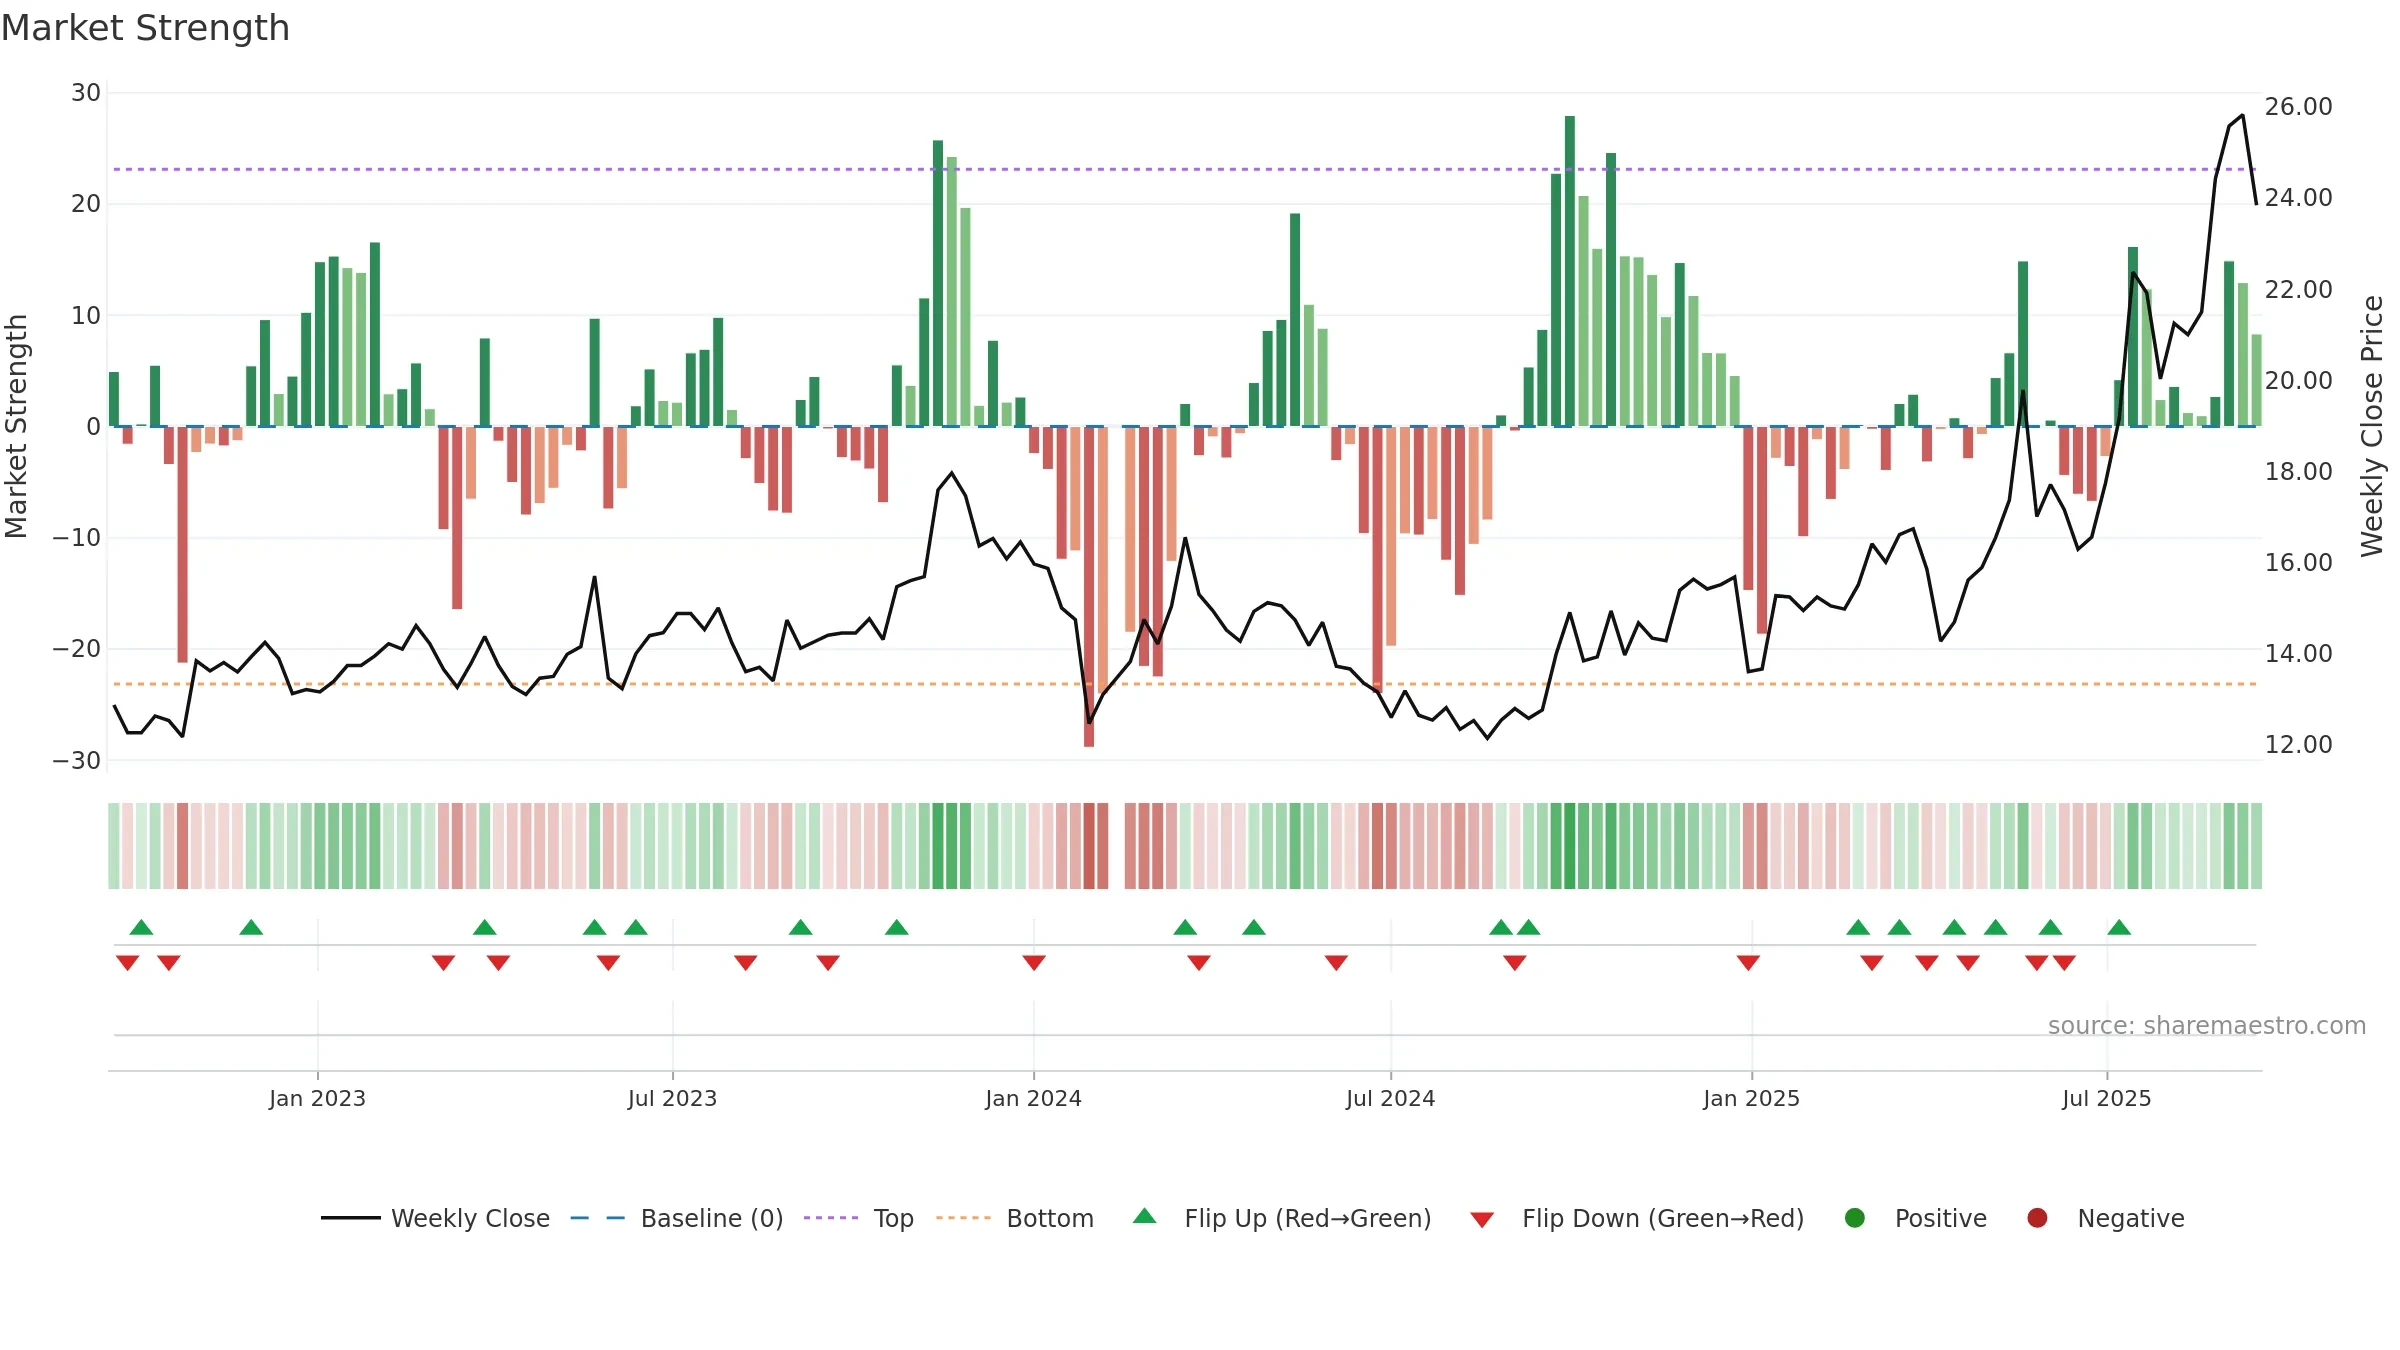This screenshot has height=1350, width=2400.
Task: Click the Jan 2025 x-axis label
Action: (1751, 1098)
